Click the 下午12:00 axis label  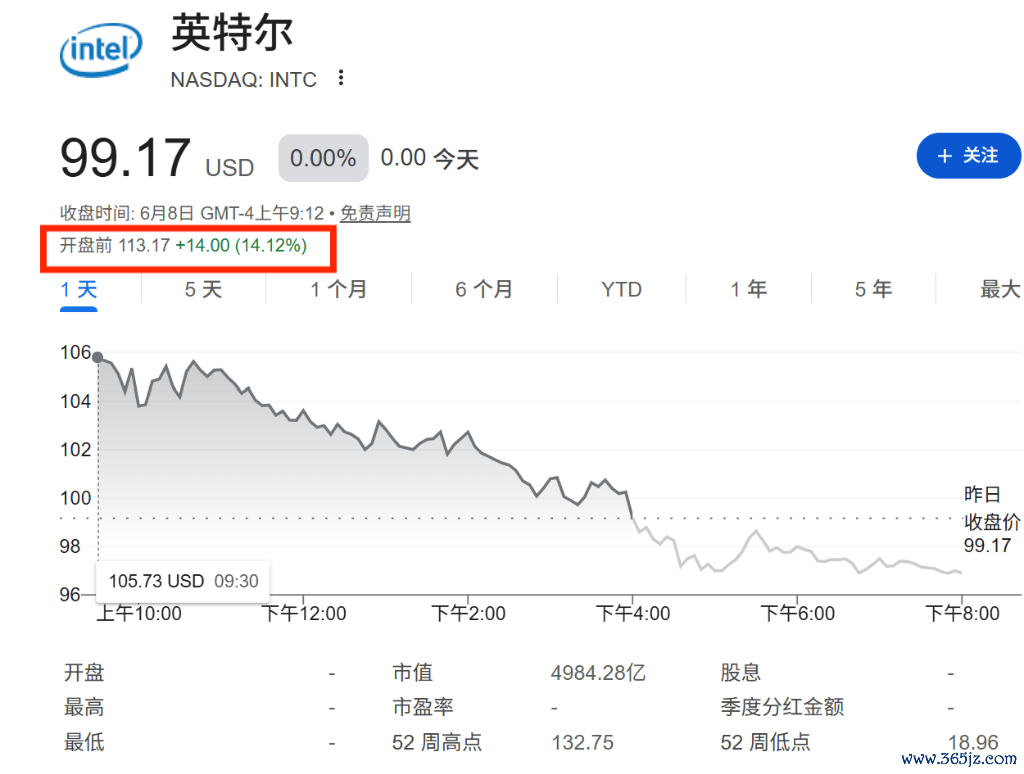tap(304, 614)
